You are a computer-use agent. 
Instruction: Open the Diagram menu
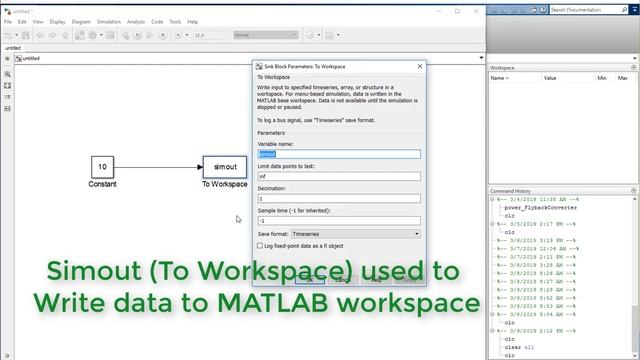click(81, 22)
